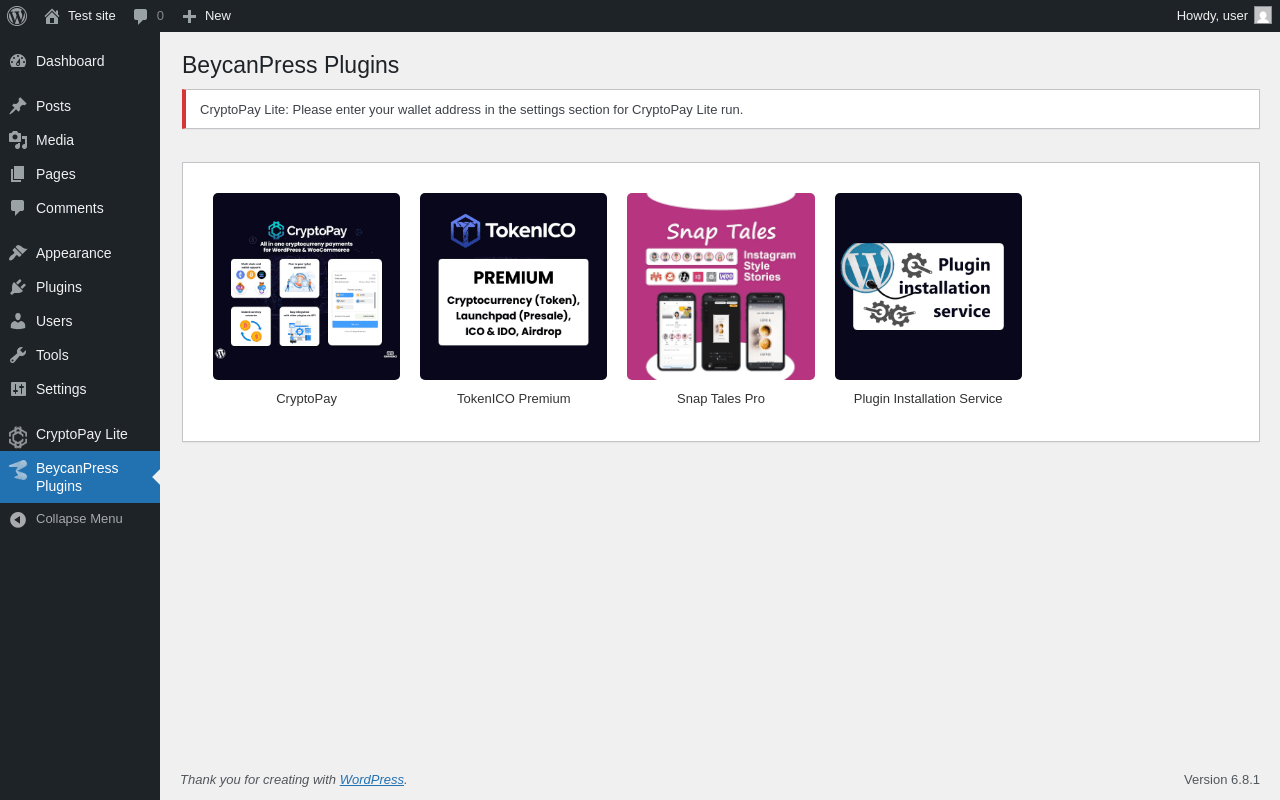Viewport: 1280px width, 800px height.
Task: Open the Tools menu
Action: point(80,355)
